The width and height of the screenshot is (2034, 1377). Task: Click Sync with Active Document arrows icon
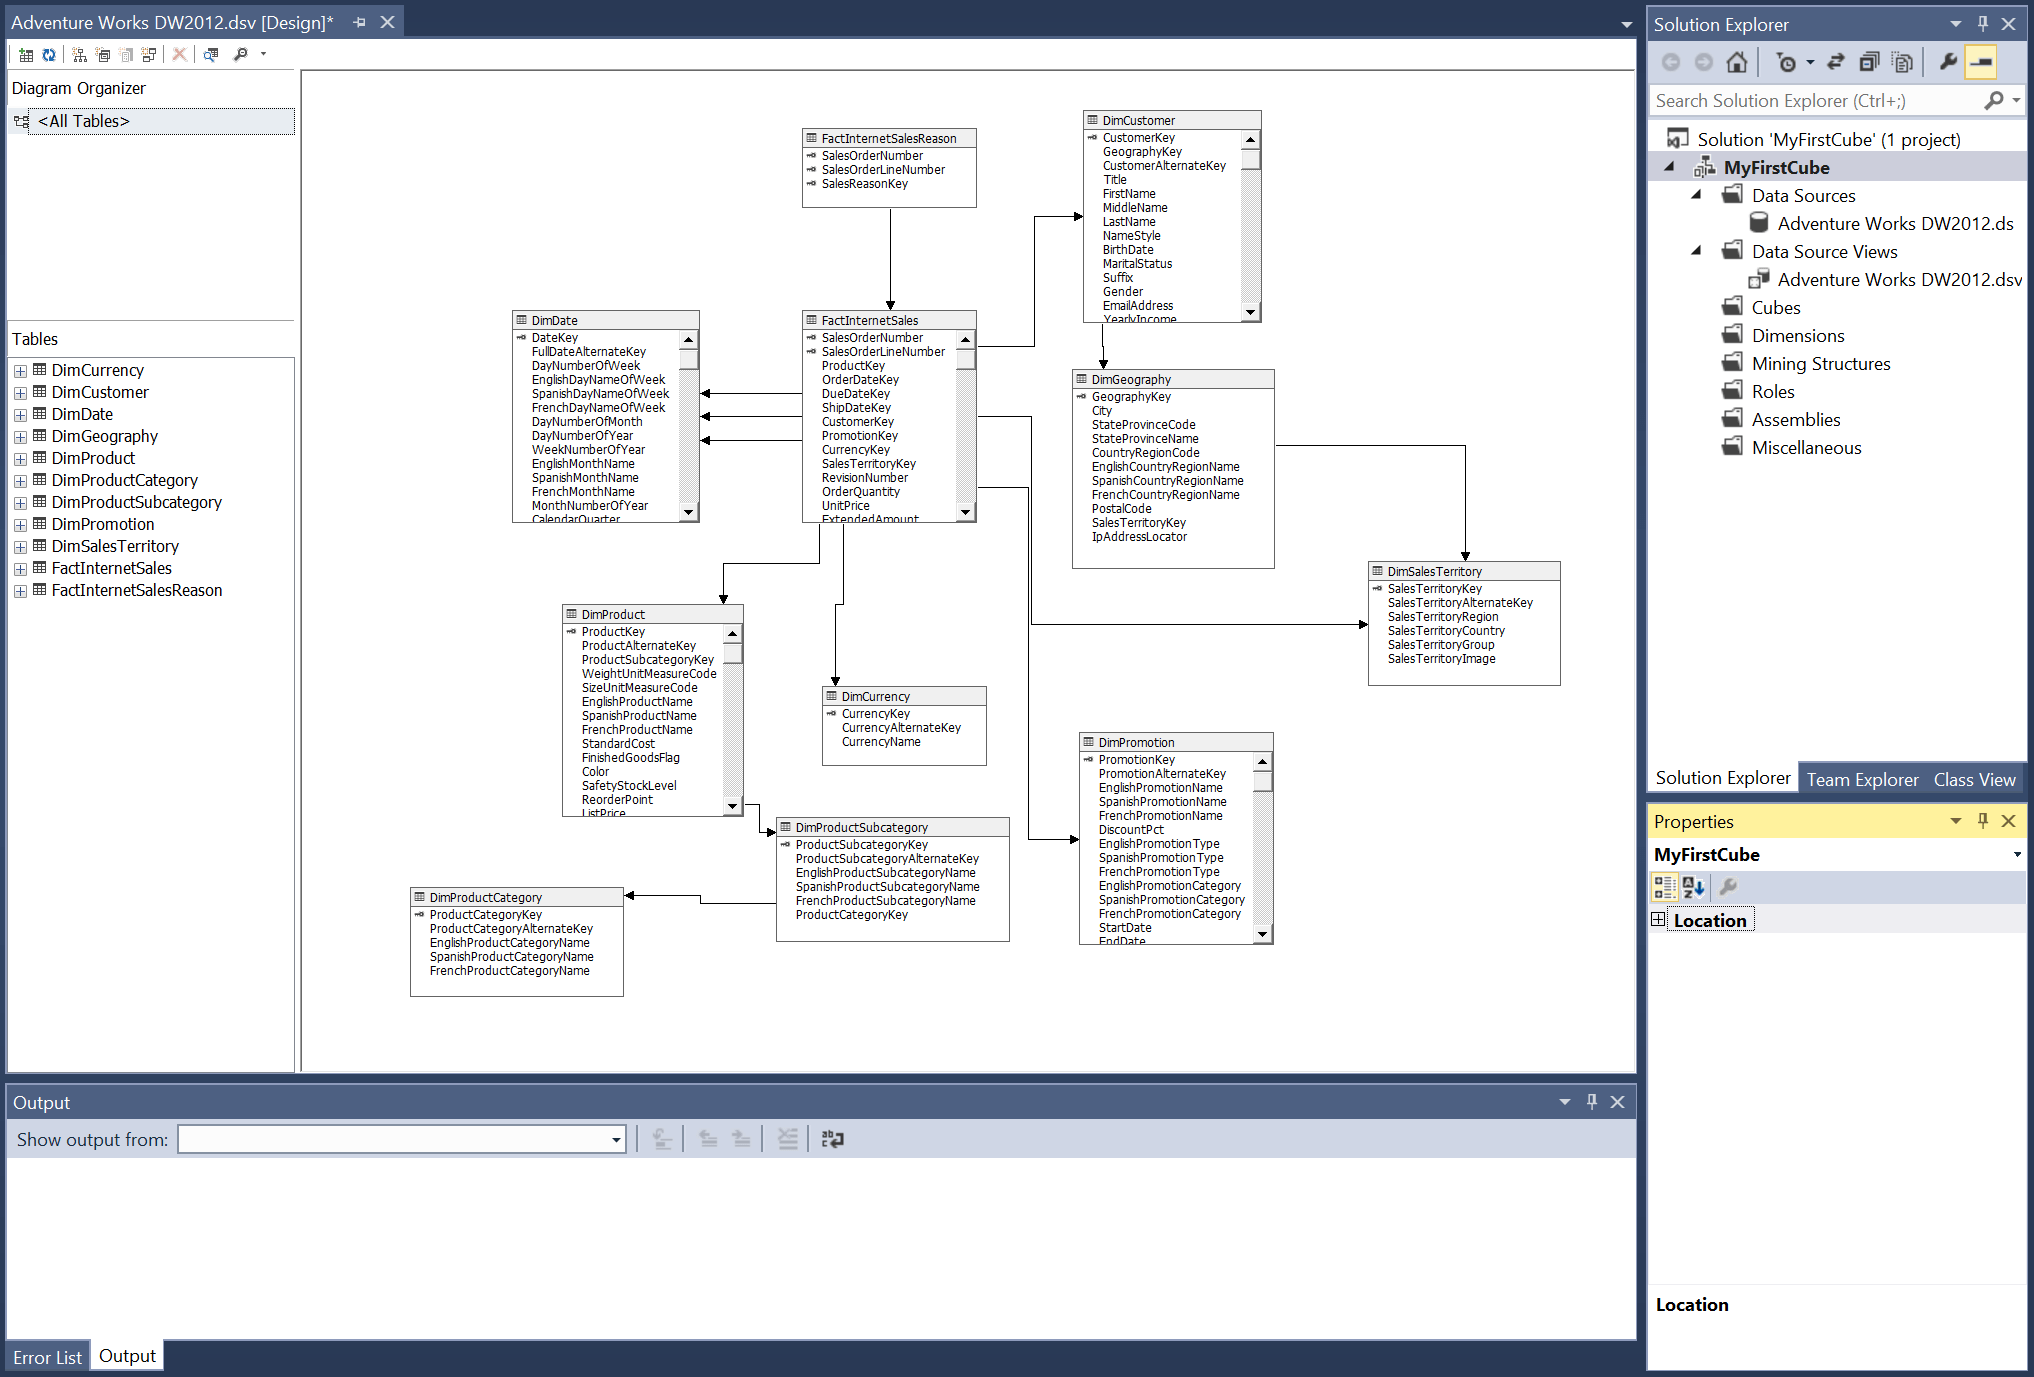pos(1835,63)
